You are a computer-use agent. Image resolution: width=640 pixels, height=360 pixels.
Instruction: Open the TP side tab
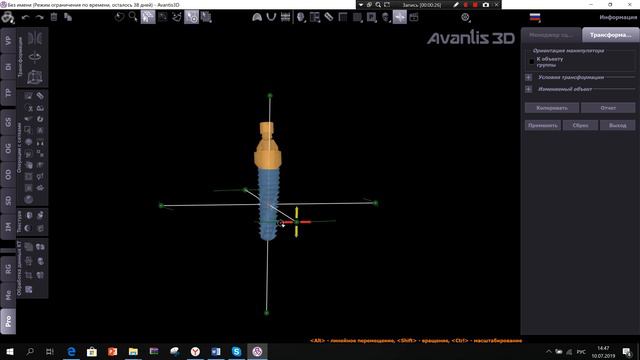8,93
